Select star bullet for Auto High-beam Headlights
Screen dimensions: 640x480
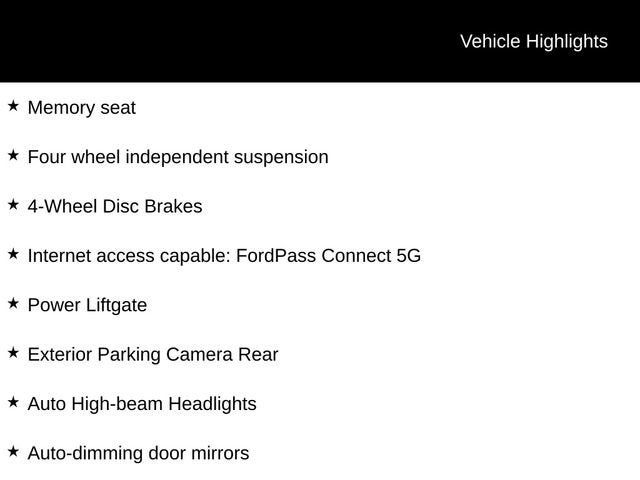[x=13, y=402]
